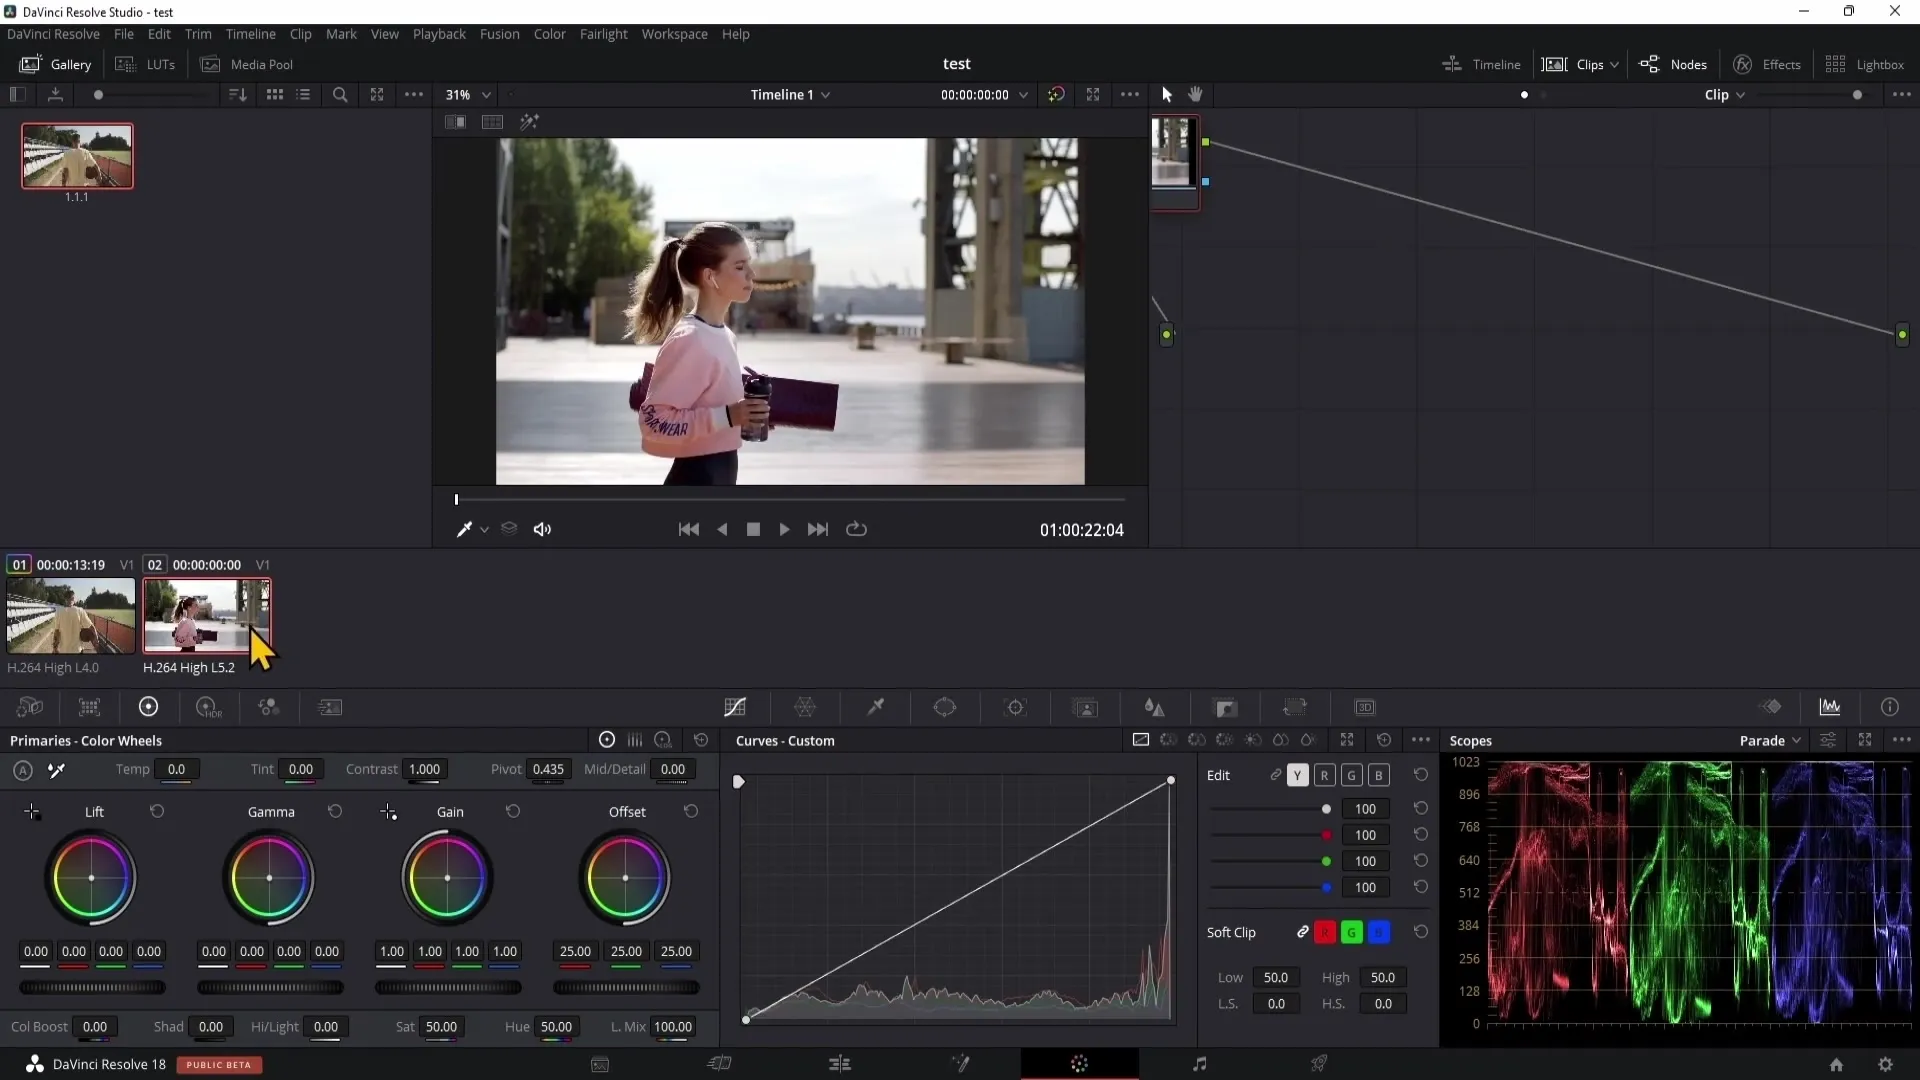Open eyedropper picker options dropdown
This screenshot has height=1080, width=1920.
[484, 529]
